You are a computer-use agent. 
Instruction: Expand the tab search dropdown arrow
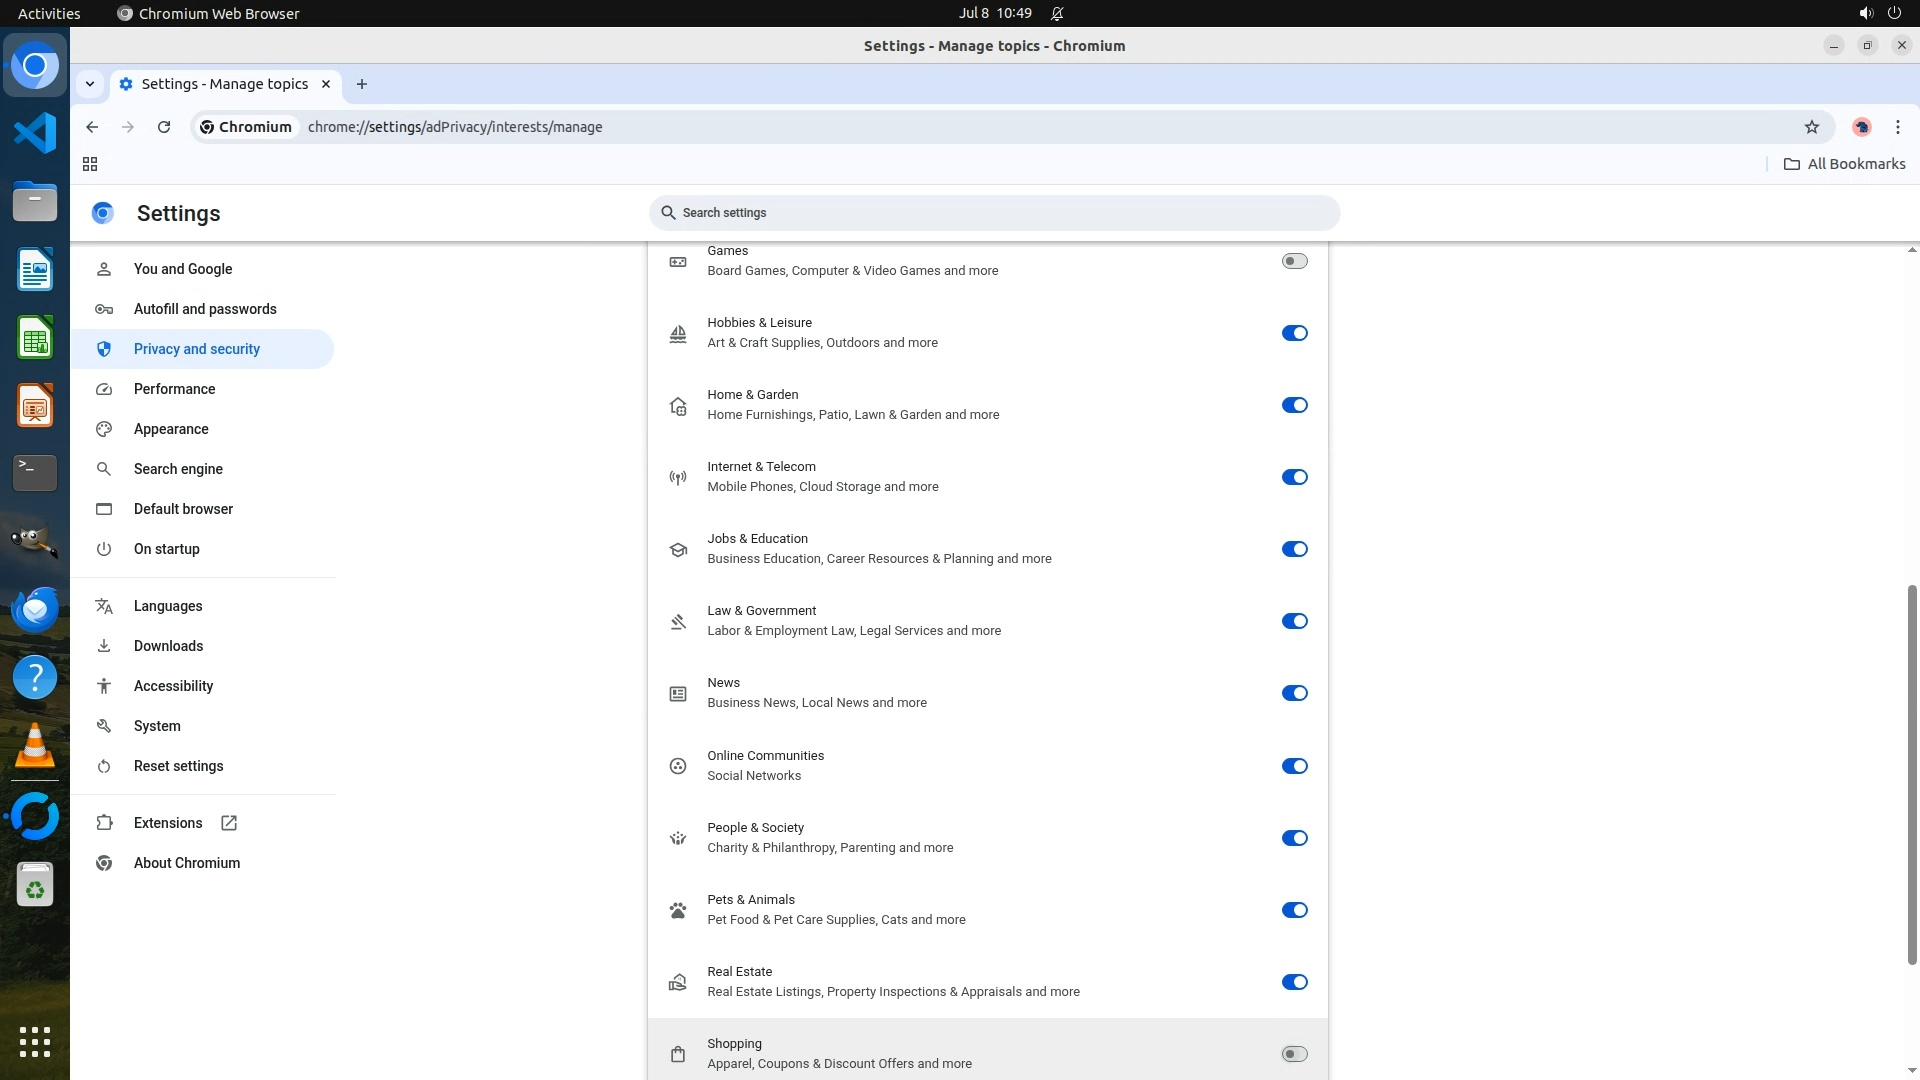(90, 84)
